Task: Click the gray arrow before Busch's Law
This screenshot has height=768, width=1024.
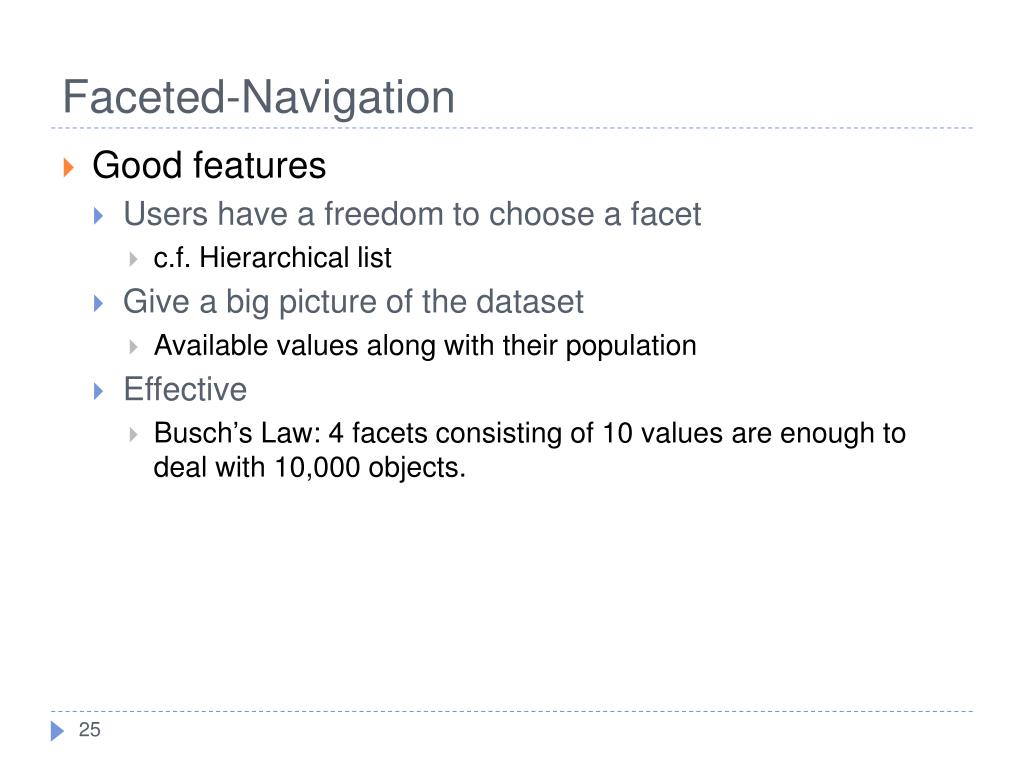Action: tap(133, 434)
